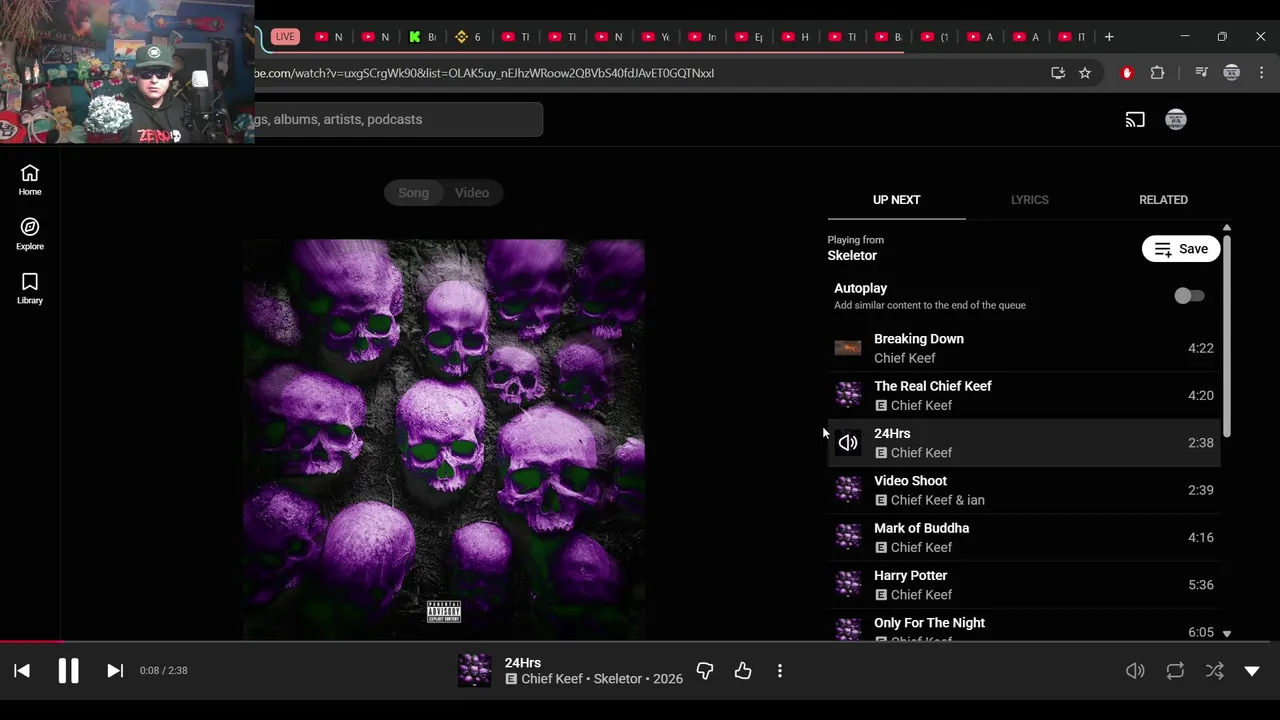Screen dimensions: 1280x720
Task: Click the Harry Potter album thumbnail
Action: click(848, 585)
